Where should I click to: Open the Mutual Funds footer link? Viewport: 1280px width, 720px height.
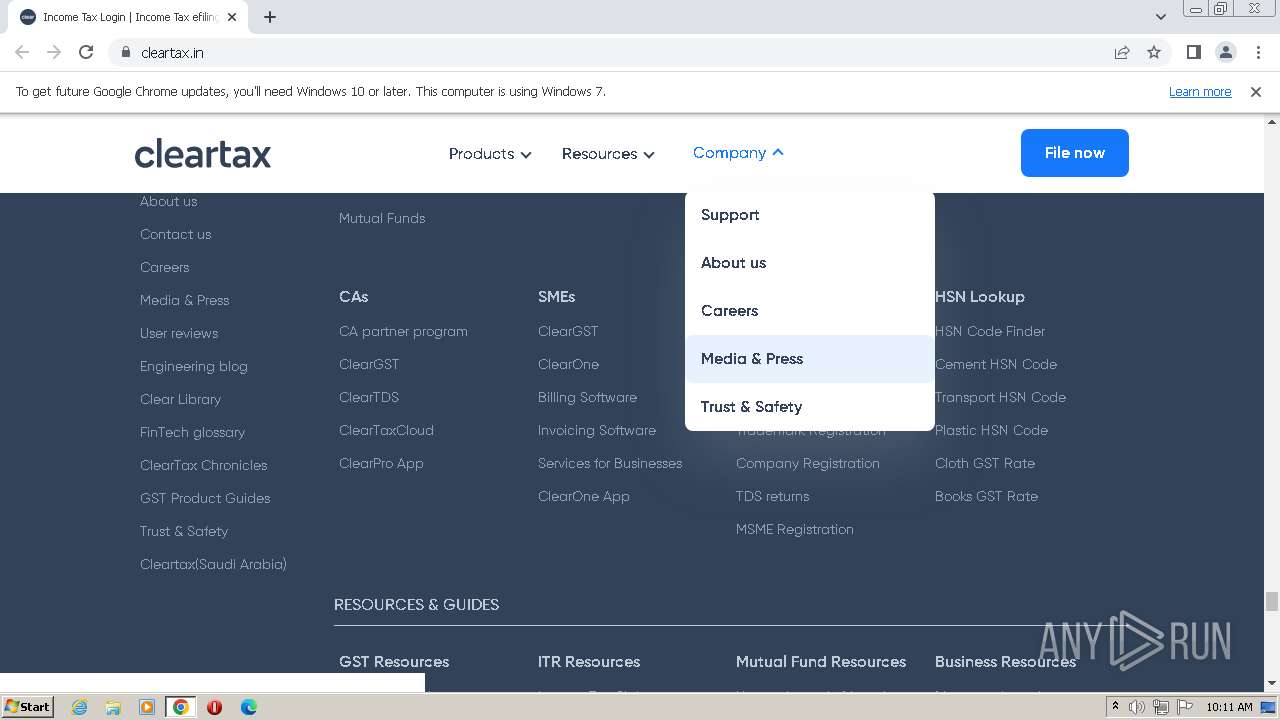[382, 218]
